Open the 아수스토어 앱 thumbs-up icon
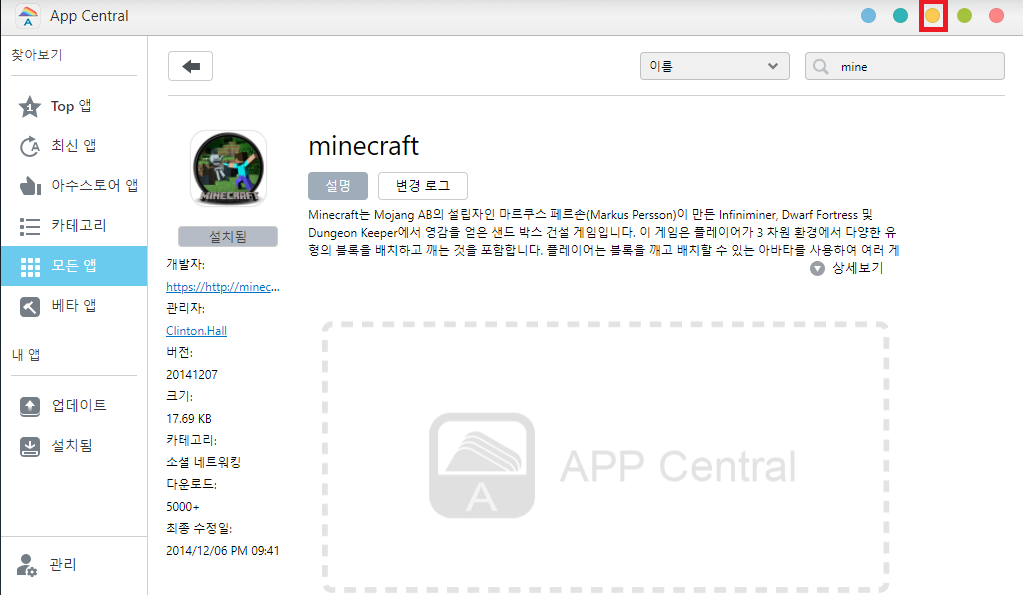The height and width of the screenshot is (595, 1023). (30, 186)
